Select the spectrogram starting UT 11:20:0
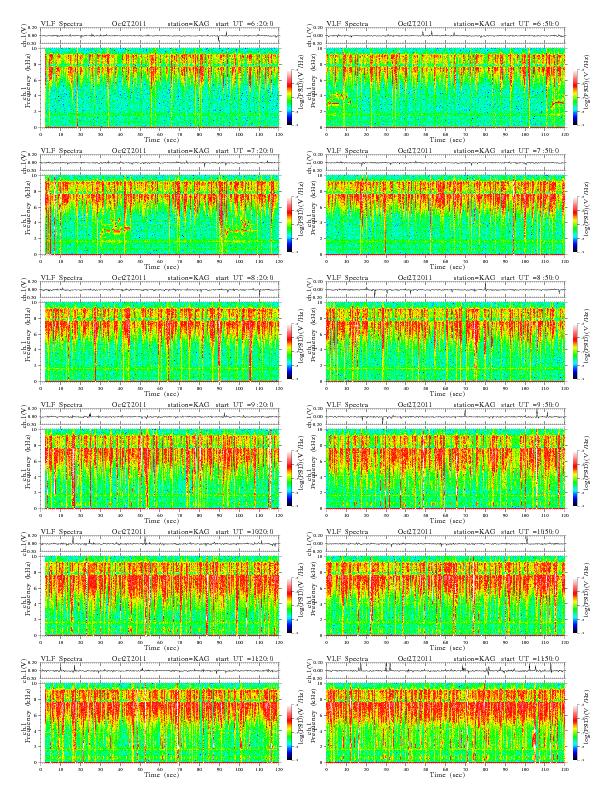Image resolution: width=612 pixels, height=792 pixels. [160, 723]
